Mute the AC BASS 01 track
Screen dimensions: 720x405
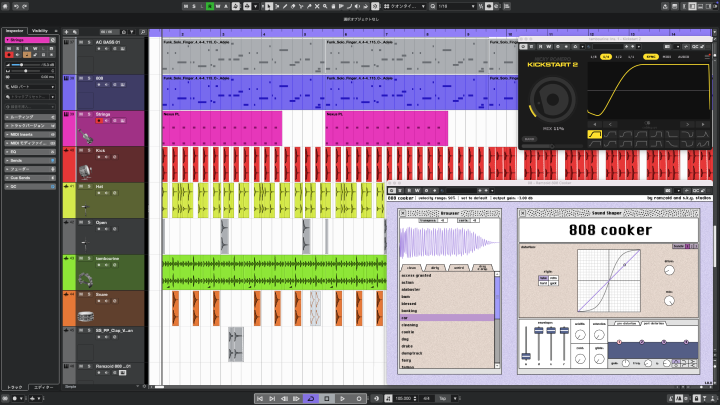pyautogui.click(x=81, y=42)
